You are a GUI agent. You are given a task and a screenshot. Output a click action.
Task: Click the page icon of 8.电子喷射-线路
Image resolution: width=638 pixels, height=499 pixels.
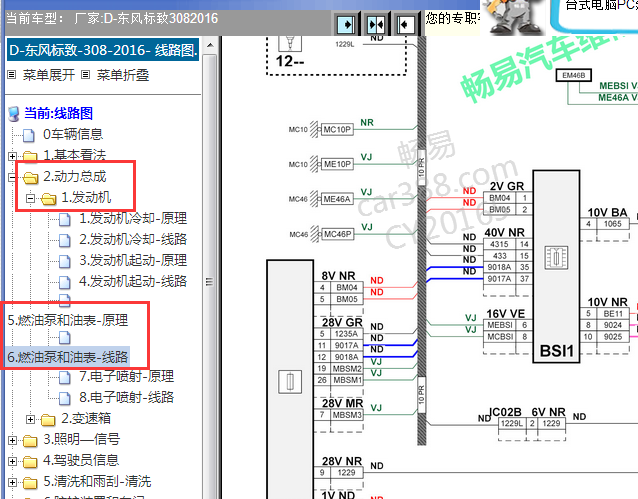click(x=65, y=398)
